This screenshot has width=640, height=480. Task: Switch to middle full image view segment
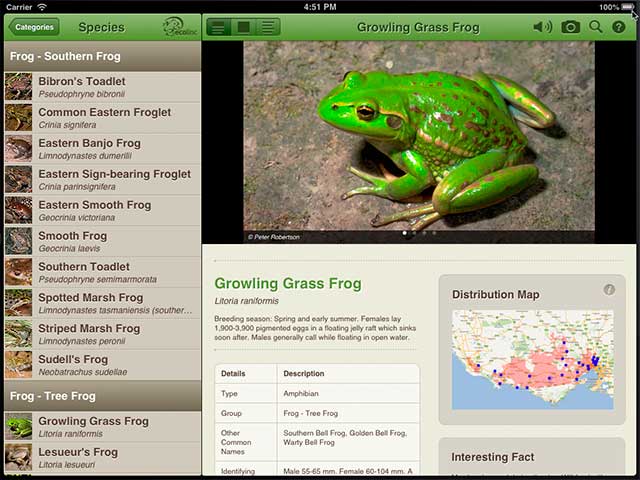(244, 27)
